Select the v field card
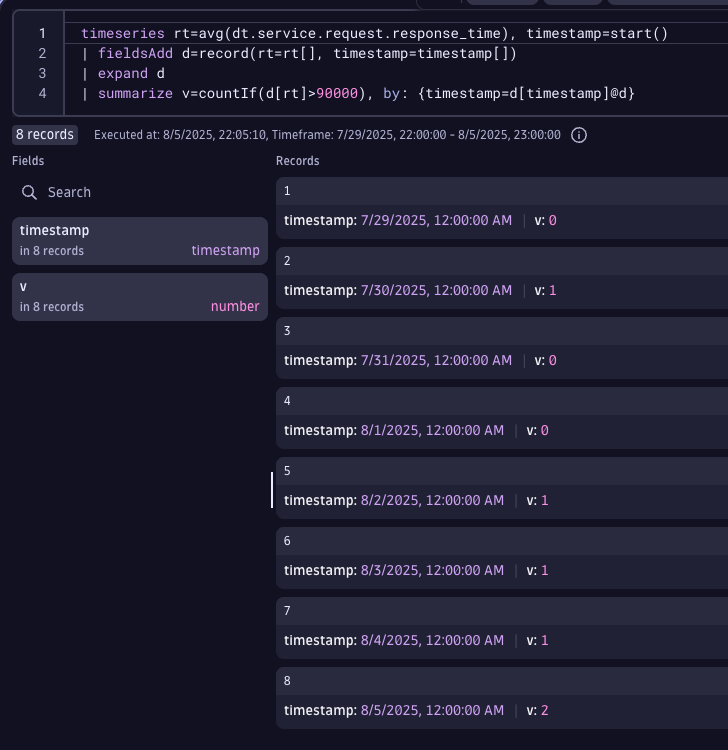The width and height of the screenshot is (728, 750). pyautogui.click(x=140, y=297)
